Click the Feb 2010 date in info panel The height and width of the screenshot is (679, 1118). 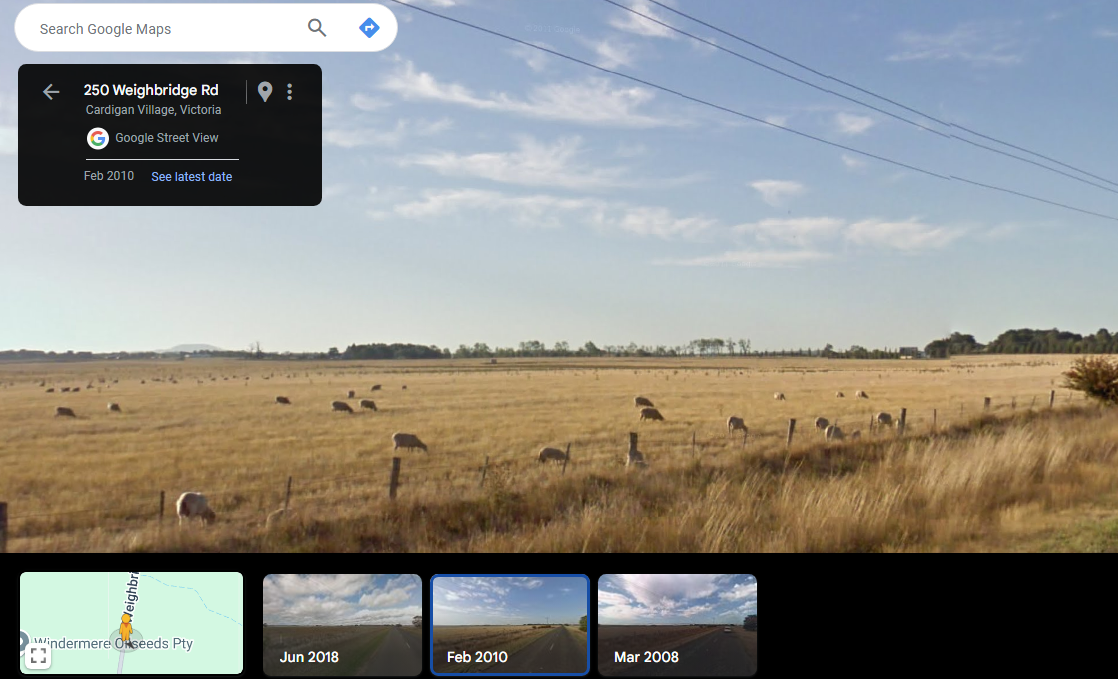pos(109,176)
